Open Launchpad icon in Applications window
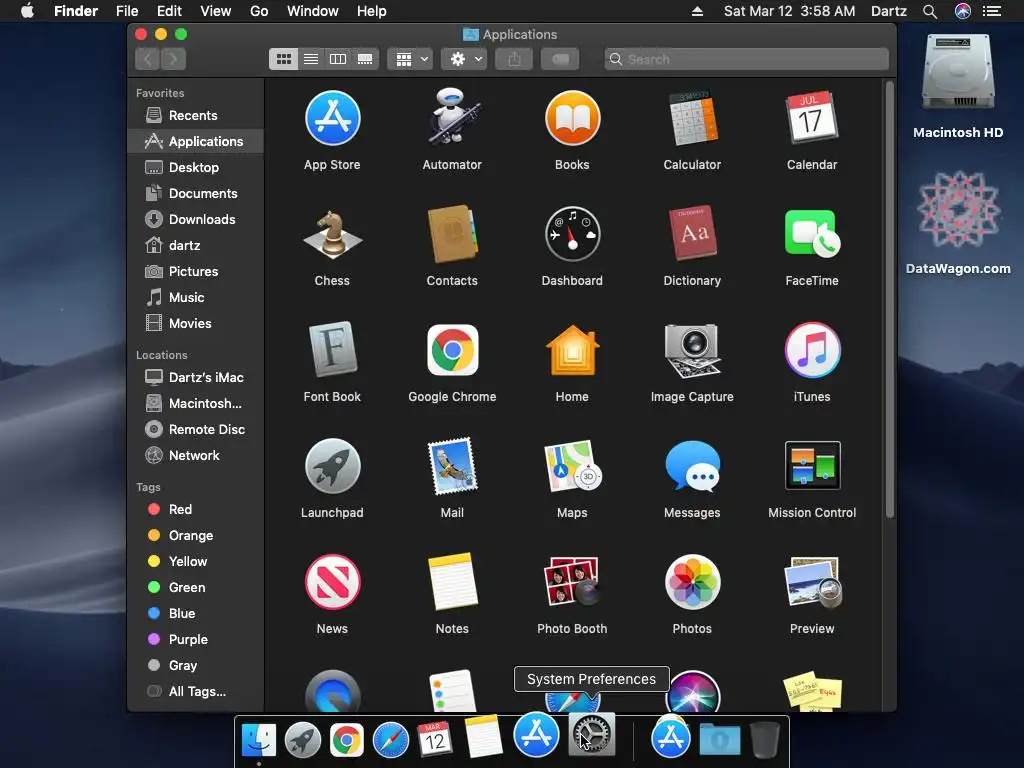This screenshot has height=768, width=1024. (x=332, y=466)
